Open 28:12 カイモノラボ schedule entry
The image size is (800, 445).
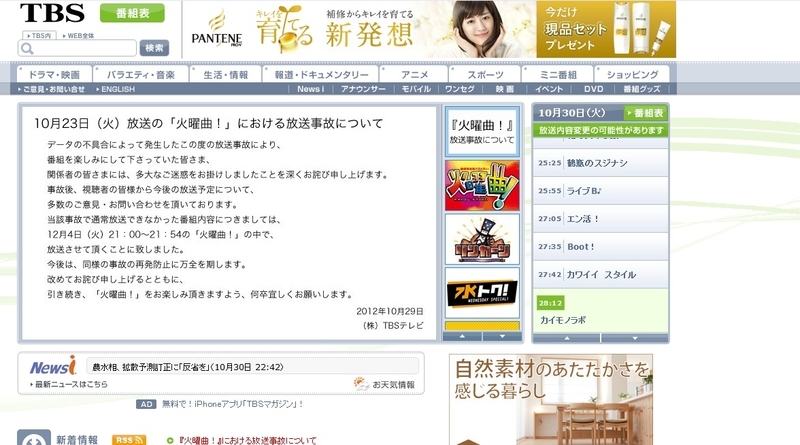tap(601, 311)
